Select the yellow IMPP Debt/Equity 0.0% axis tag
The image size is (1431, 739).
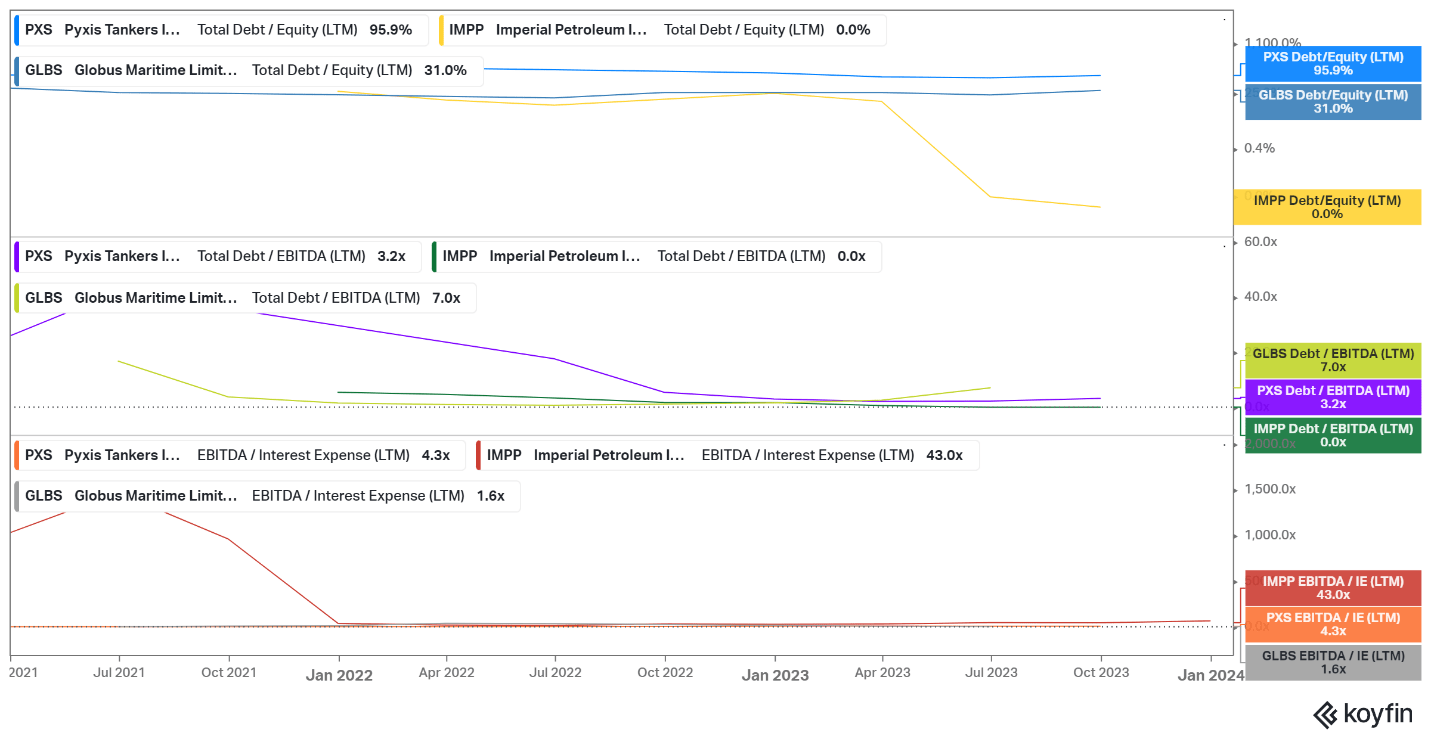pos(1326,207)
